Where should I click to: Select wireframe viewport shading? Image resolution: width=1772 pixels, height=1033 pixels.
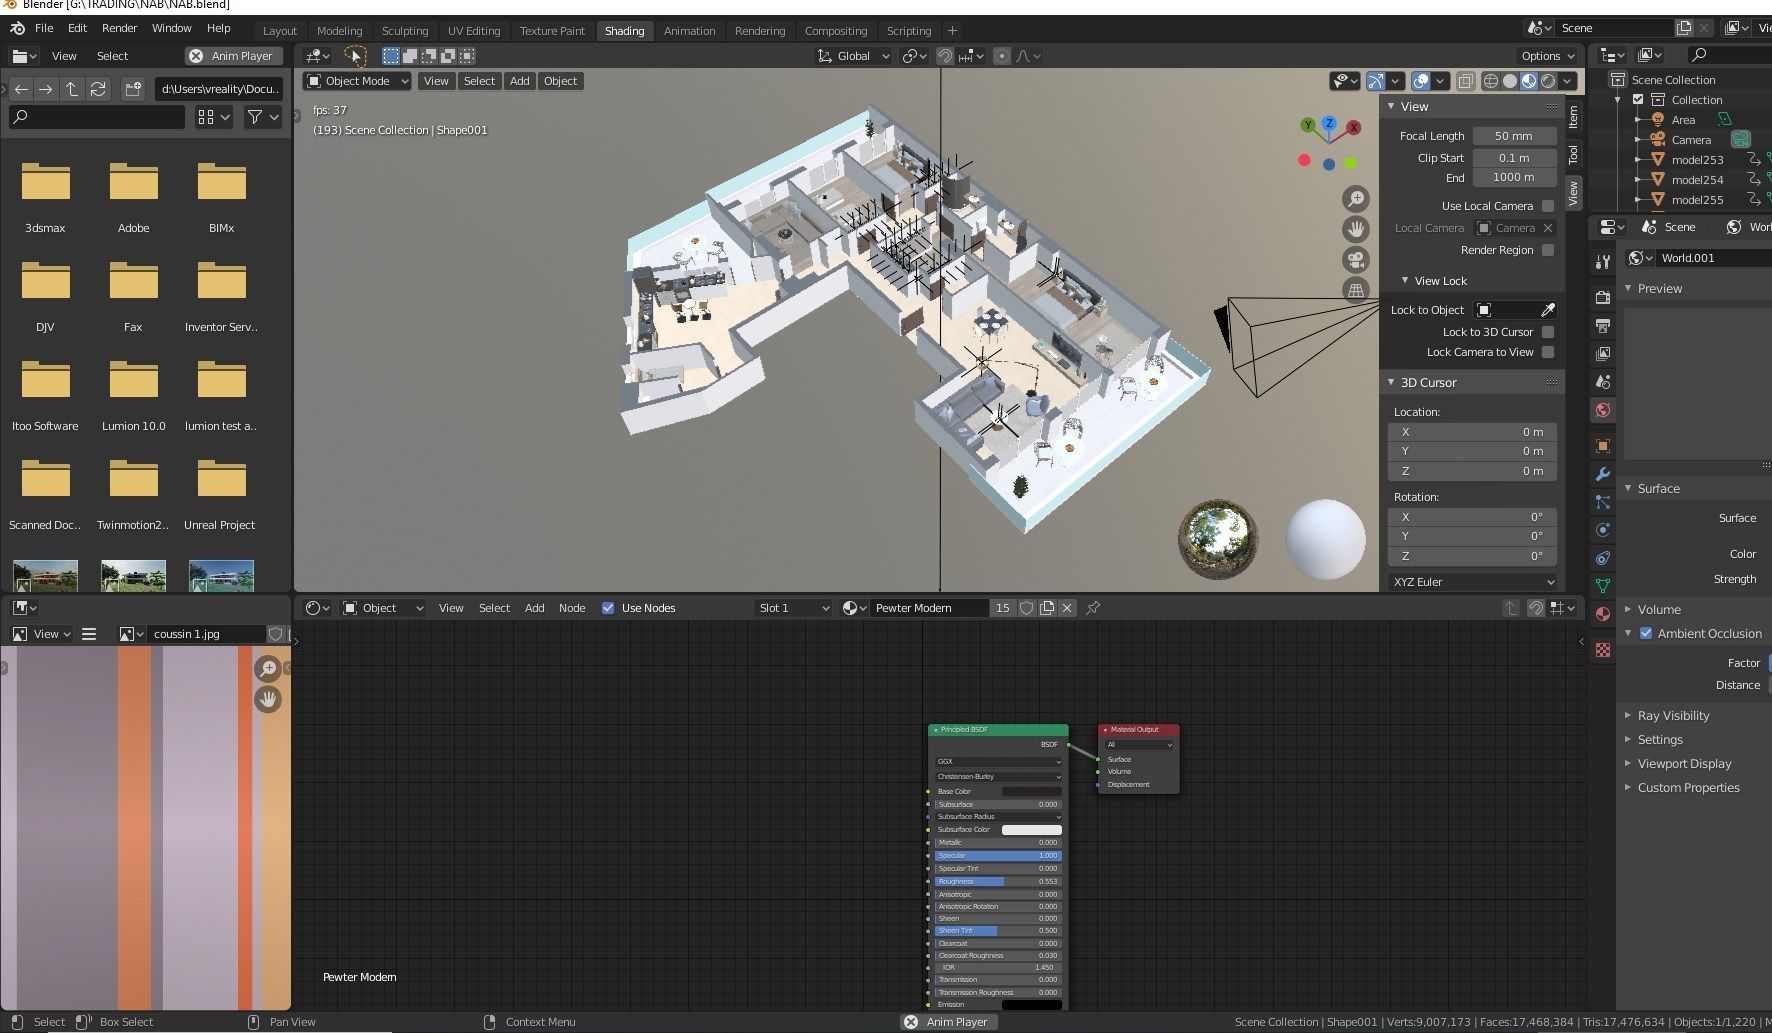pos(1491,81)
